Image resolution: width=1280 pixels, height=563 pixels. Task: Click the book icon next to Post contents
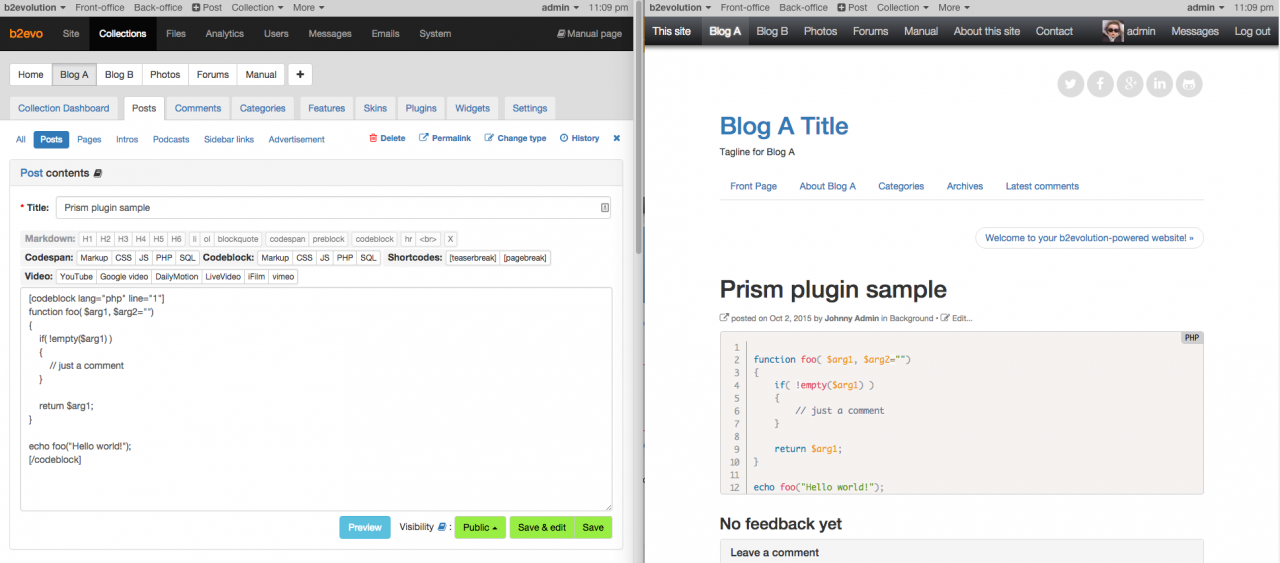click(98, 173)
